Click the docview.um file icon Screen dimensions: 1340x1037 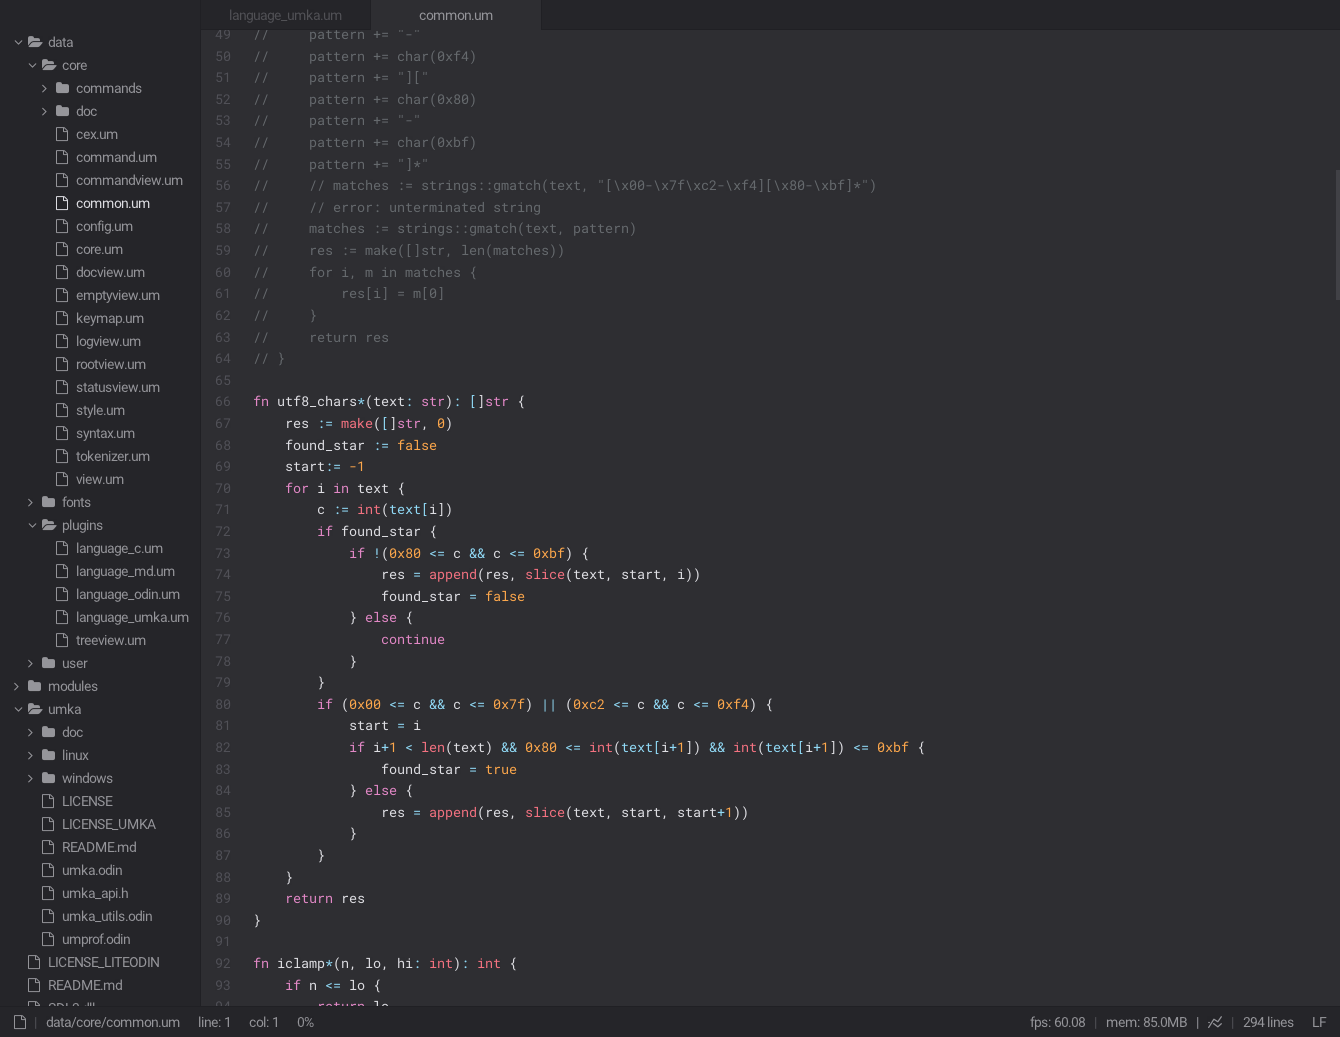tap(62, 272)
